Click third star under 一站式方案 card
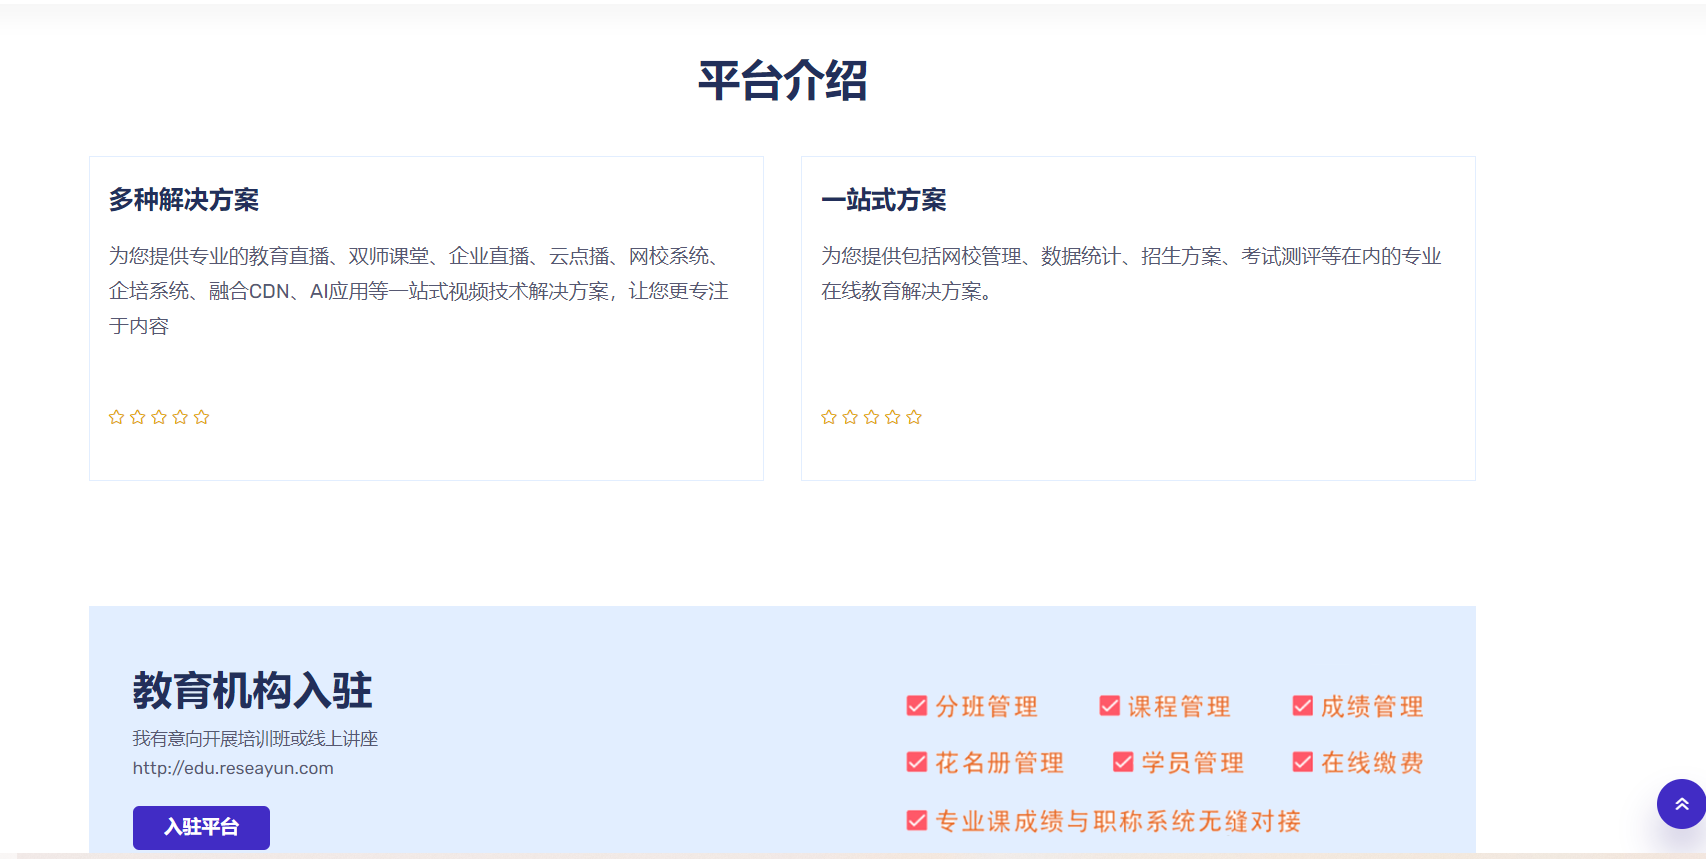This screenshot has height=859, width=1706. click(871, 417)
